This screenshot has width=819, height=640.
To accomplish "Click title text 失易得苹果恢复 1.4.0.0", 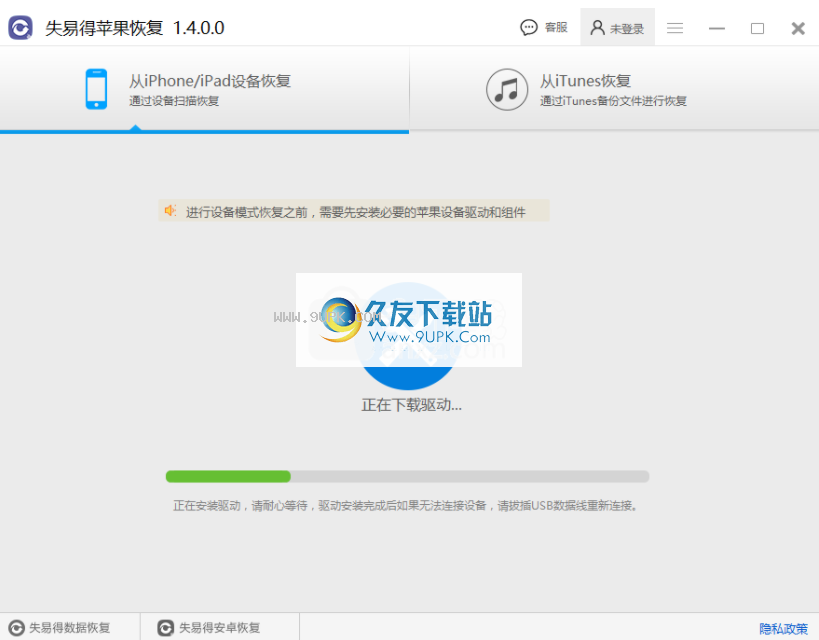I will click(x=135, y=28).
